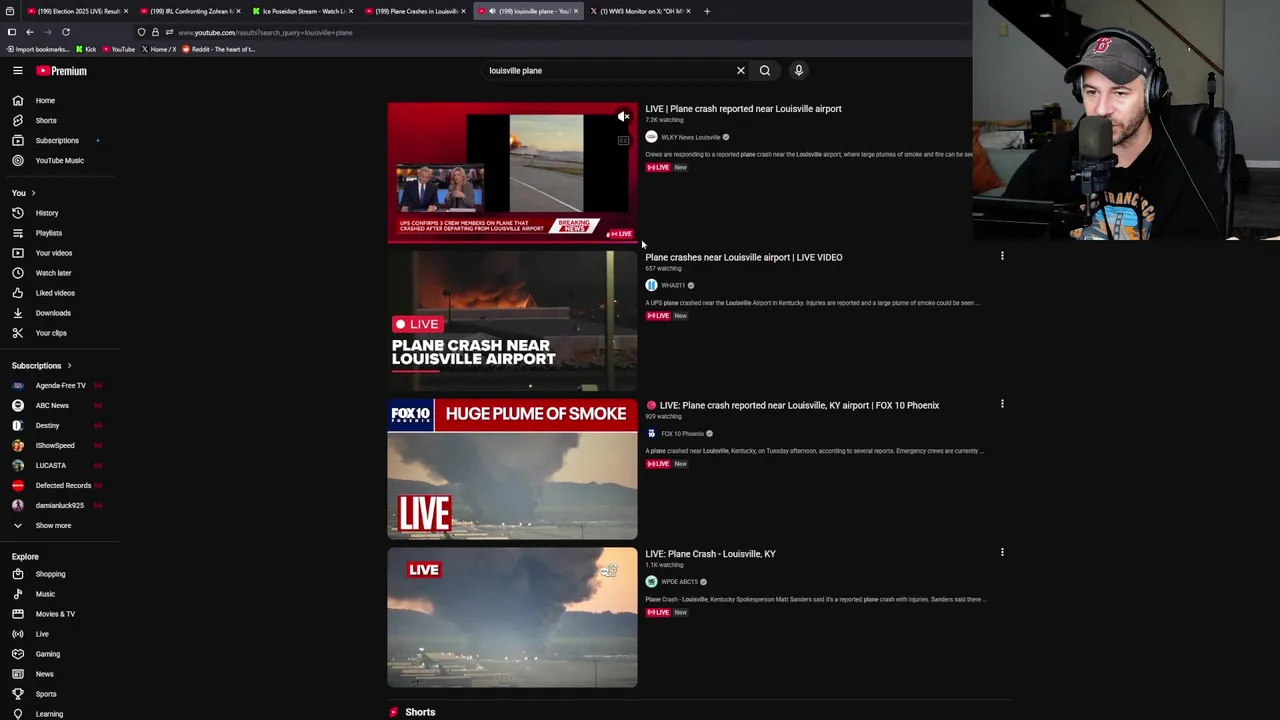Screen dimensions: 1280x720
Task: Go back with browser back arrow
Action: click(30, 33)
